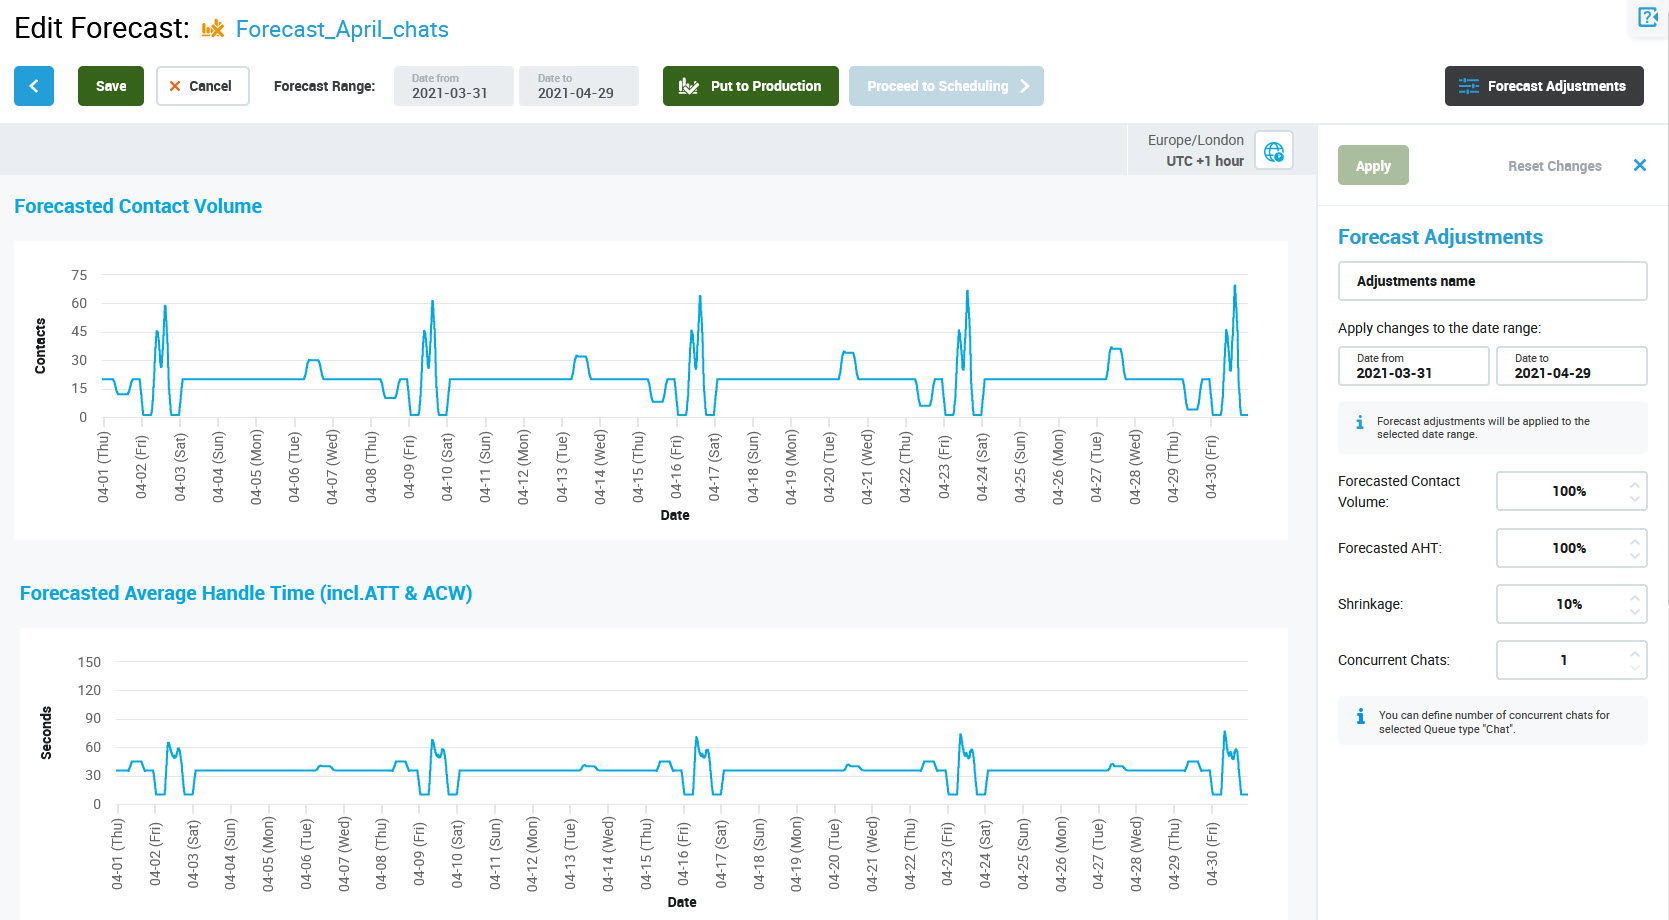Screen dimensions: 1669x920
Task: Increase Forecasted Contact Volume percentage
Action: click(1634, 485)
